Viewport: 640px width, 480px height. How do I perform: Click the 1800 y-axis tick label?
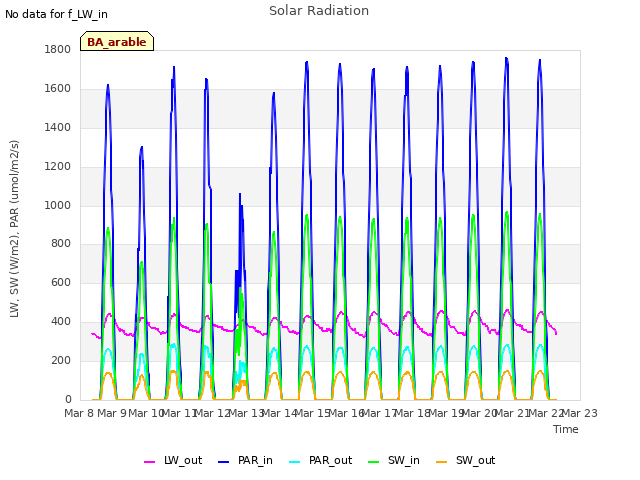[x=58, y=49]
